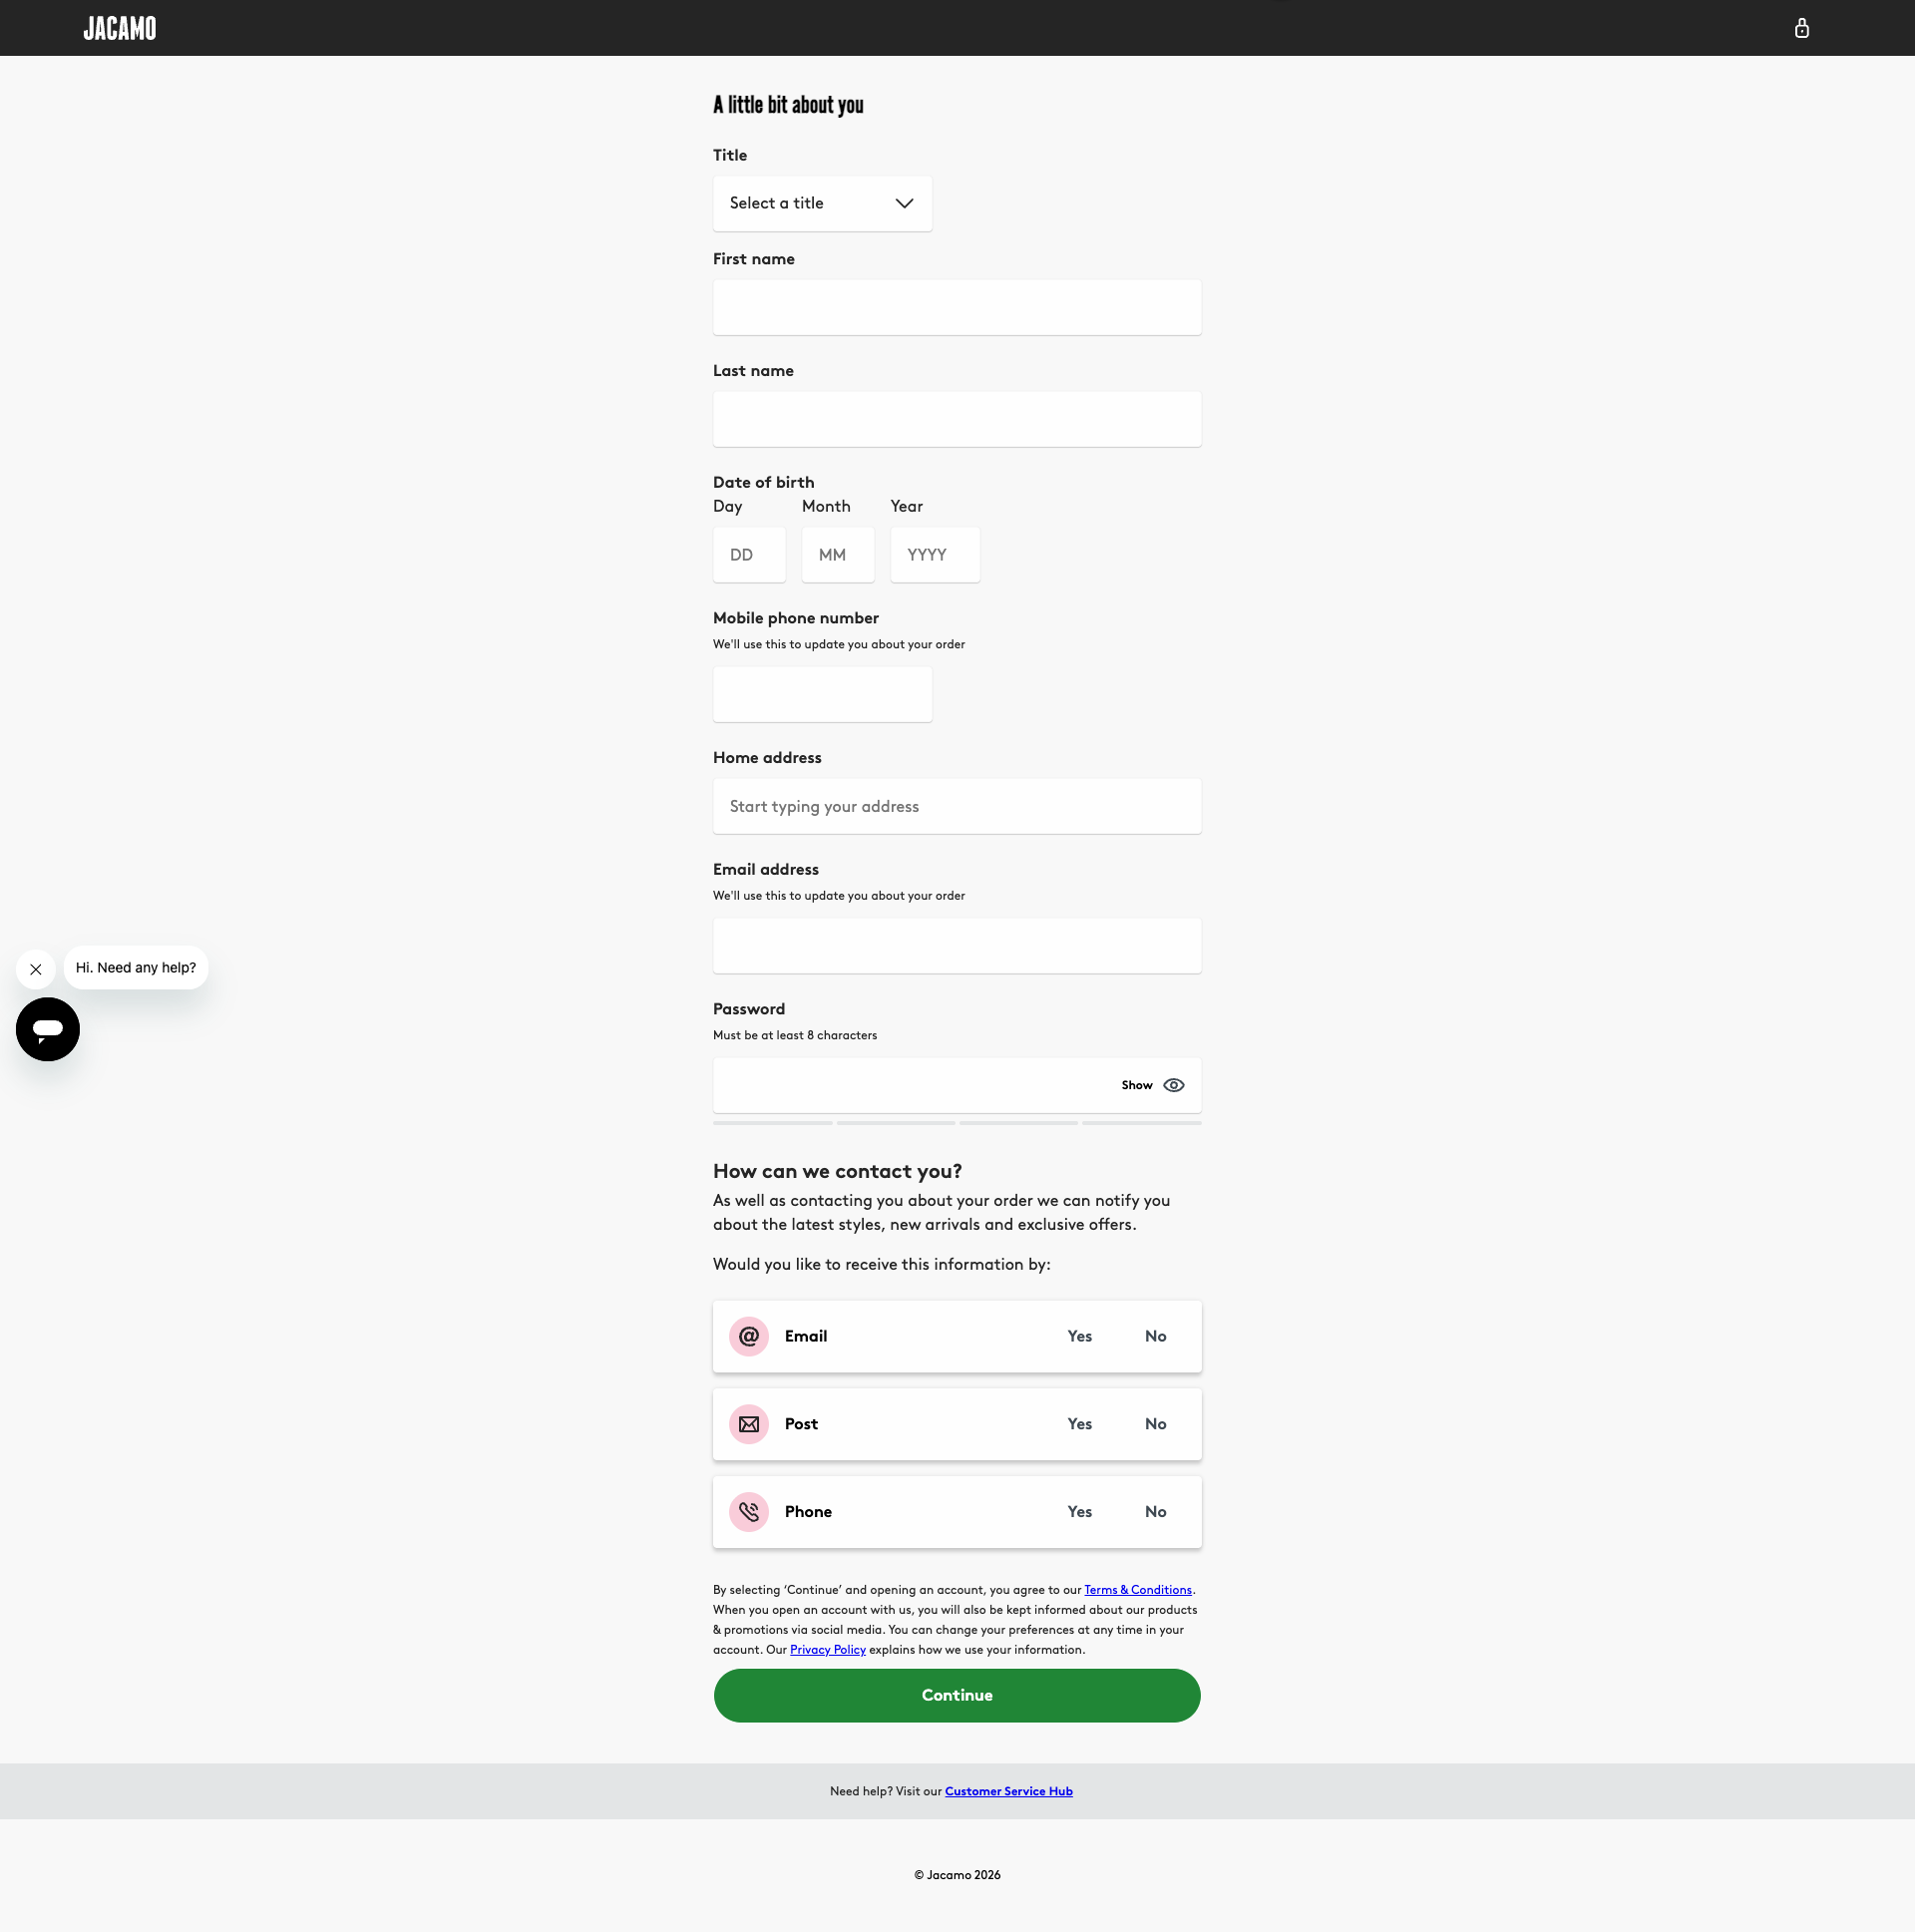This screenshot has width=1915, height=1932.
Task: Show the password with the eye icon
Action: 1172,1085
